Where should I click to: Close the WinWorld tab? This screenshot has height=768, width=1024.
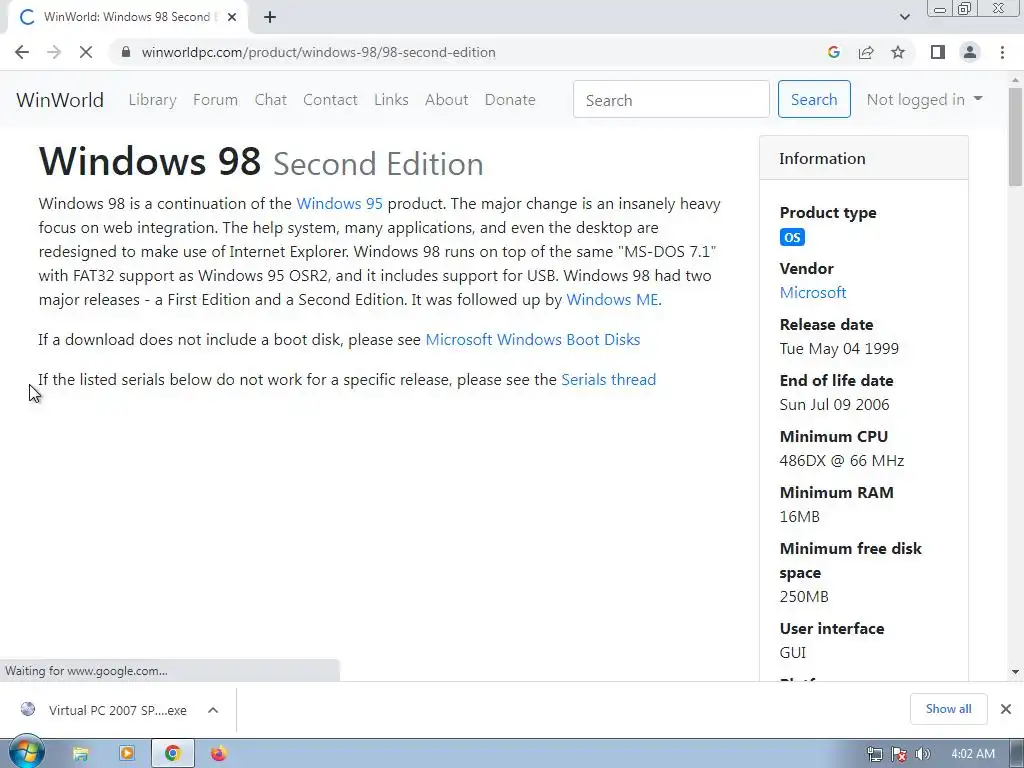tap(232, 17)
